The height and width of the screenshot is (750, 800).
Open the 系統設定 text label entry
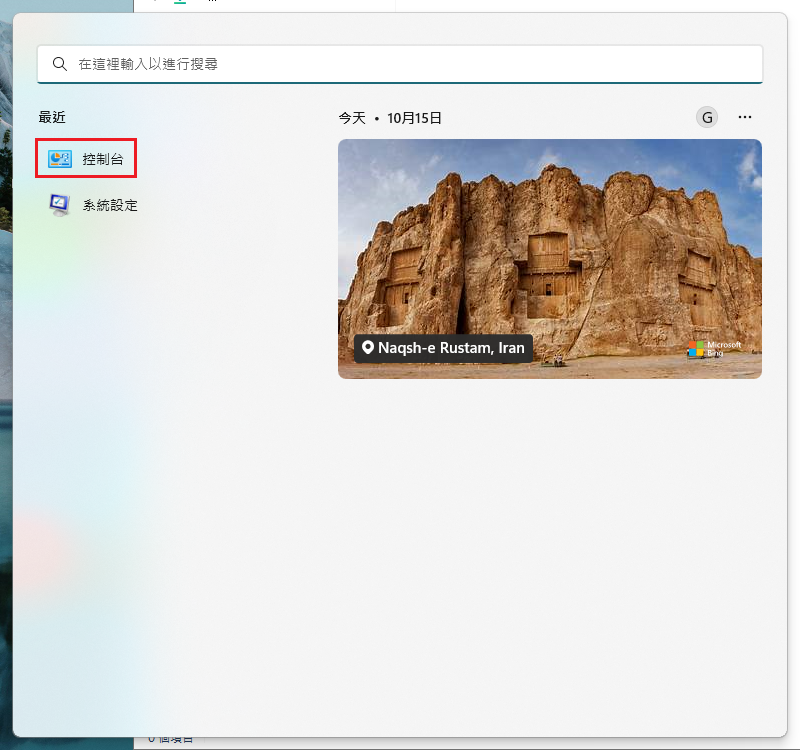point(110,205)
